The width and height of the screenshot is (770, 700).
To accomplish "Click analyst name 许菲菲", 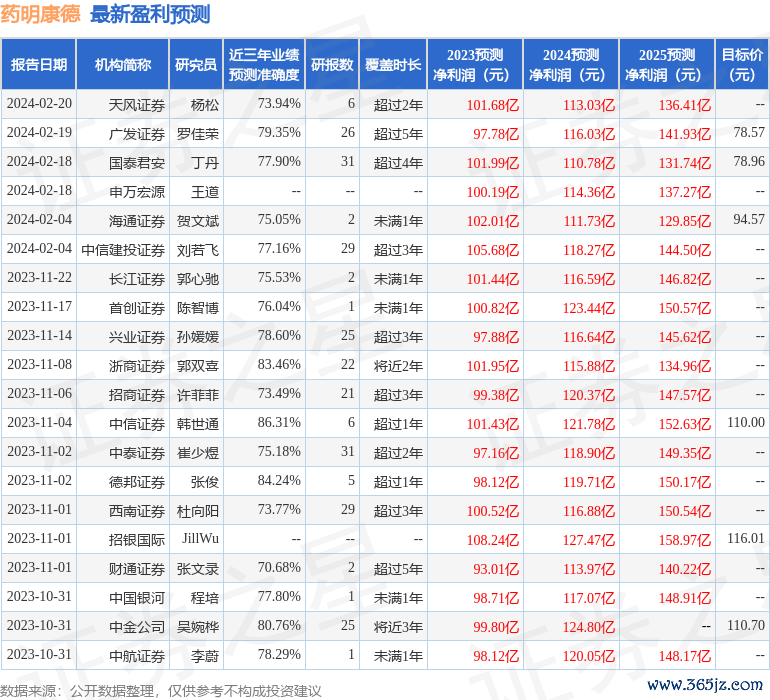I will tap(198, 394).
